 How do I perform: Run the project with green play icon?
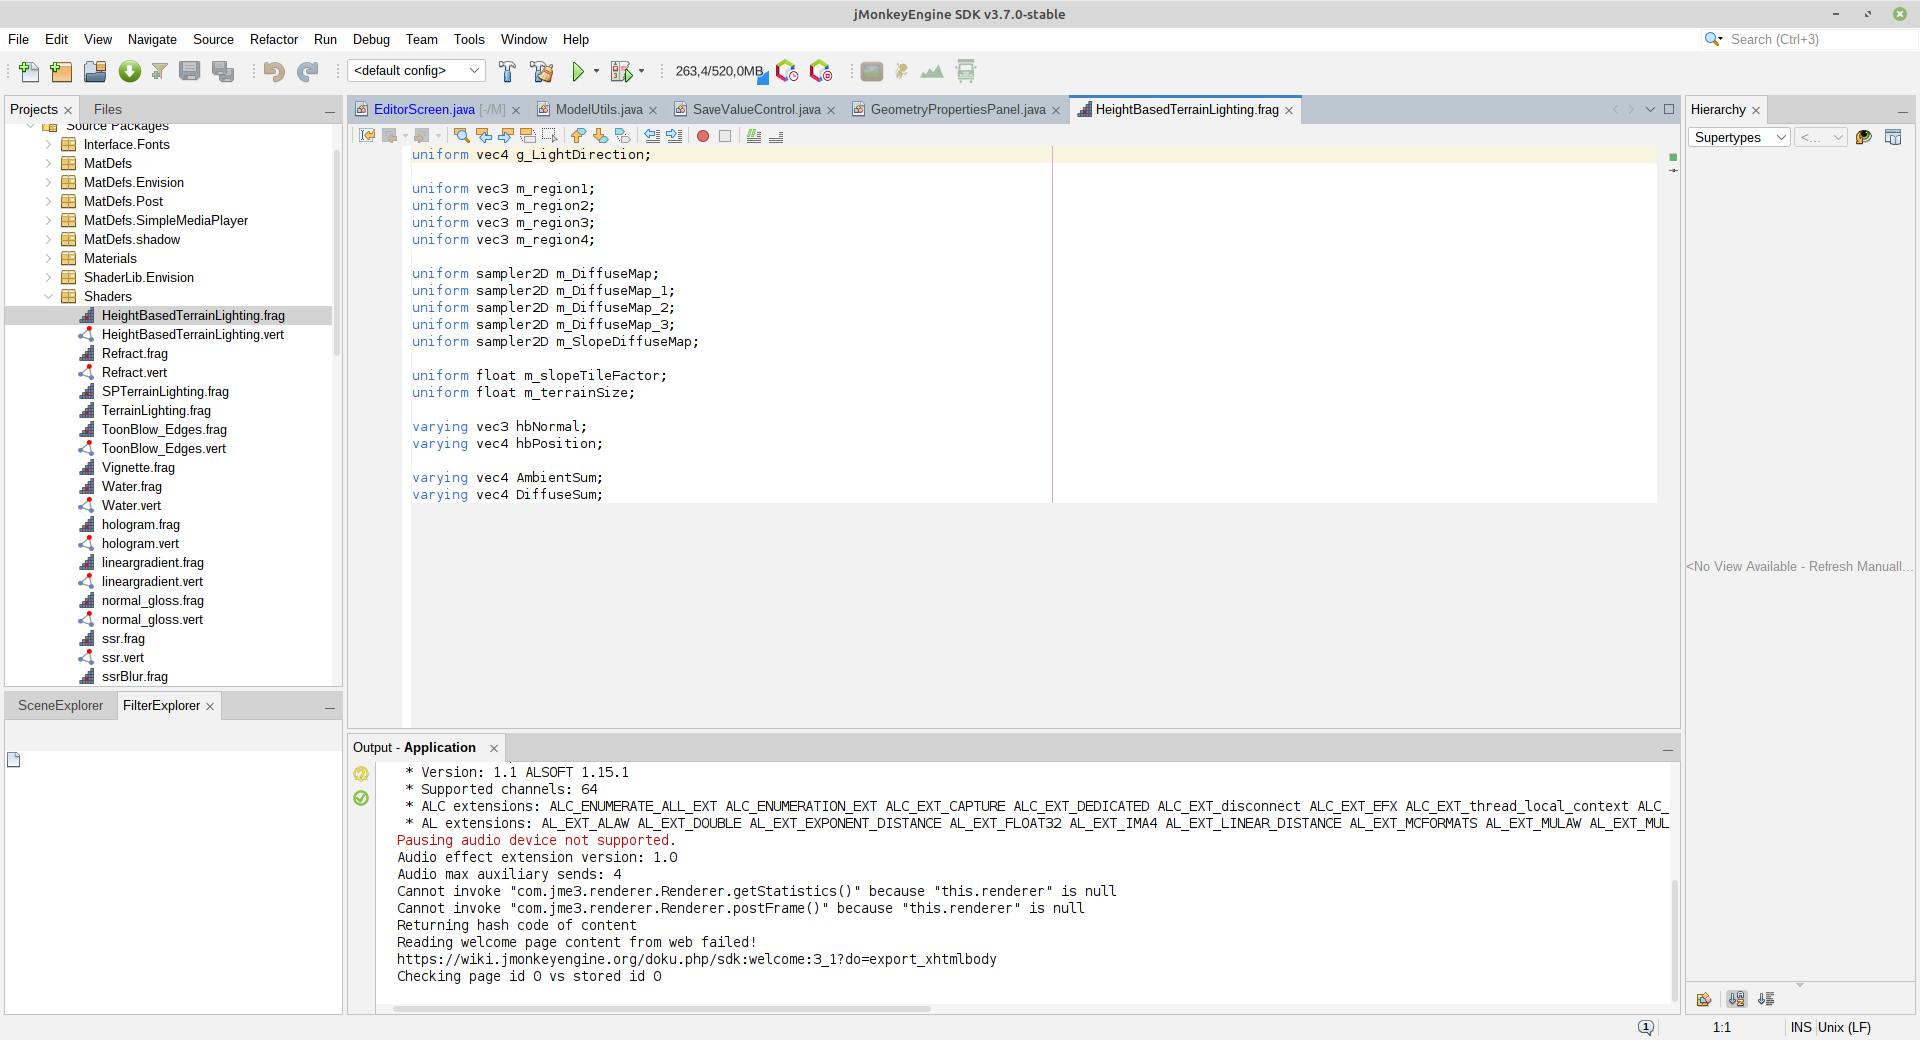578,71
